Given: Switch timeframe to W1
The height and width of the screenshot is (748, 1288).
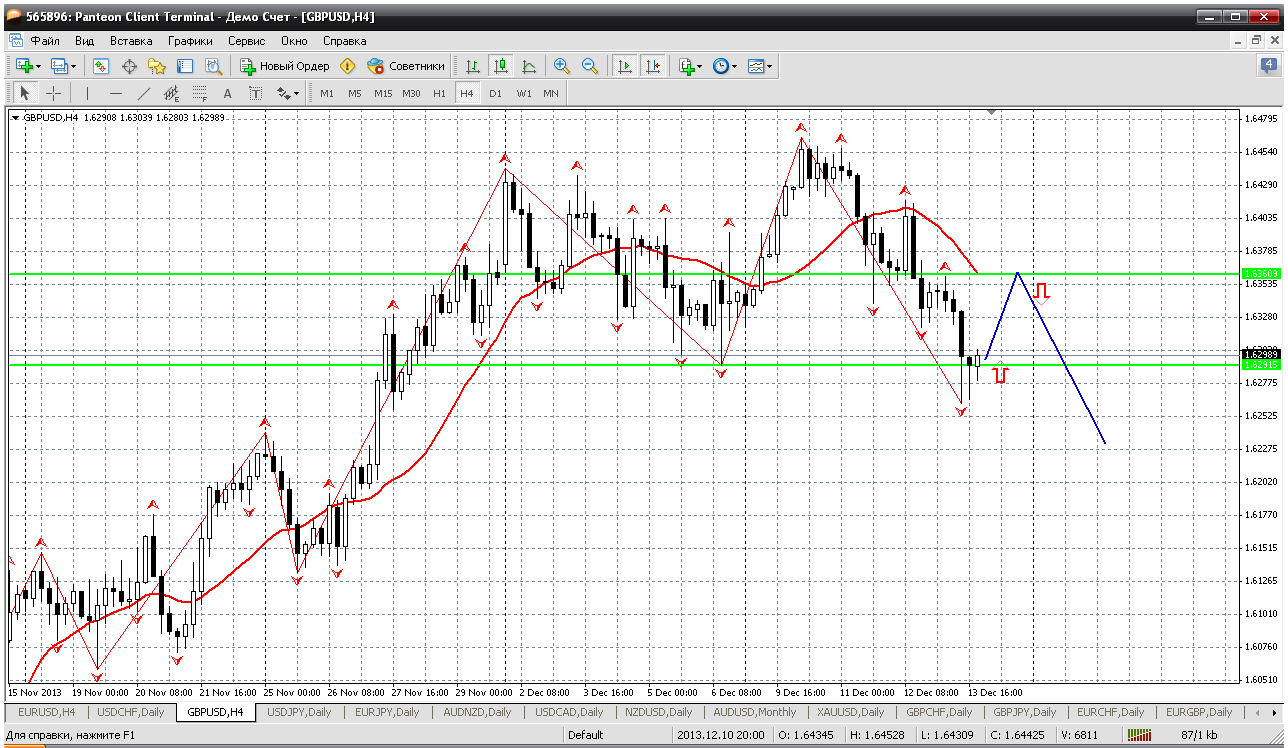Looking at the screenshot, I should [524, 93].
